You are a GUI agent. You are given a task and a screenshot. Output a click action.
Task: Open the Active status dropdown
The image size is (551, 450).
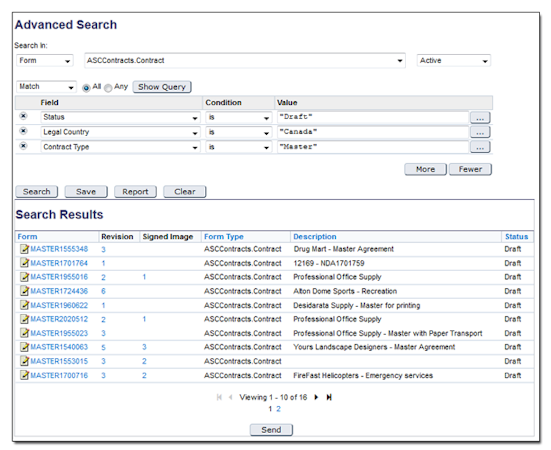tap(454, 60)
